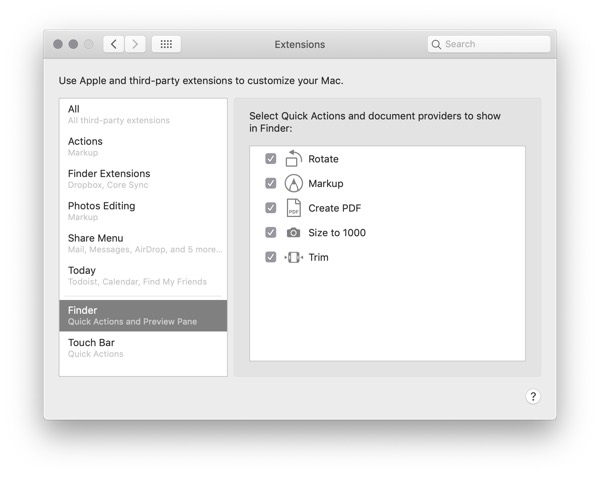
Task: Click the Markup pen icon
Action: click(293, 183)
